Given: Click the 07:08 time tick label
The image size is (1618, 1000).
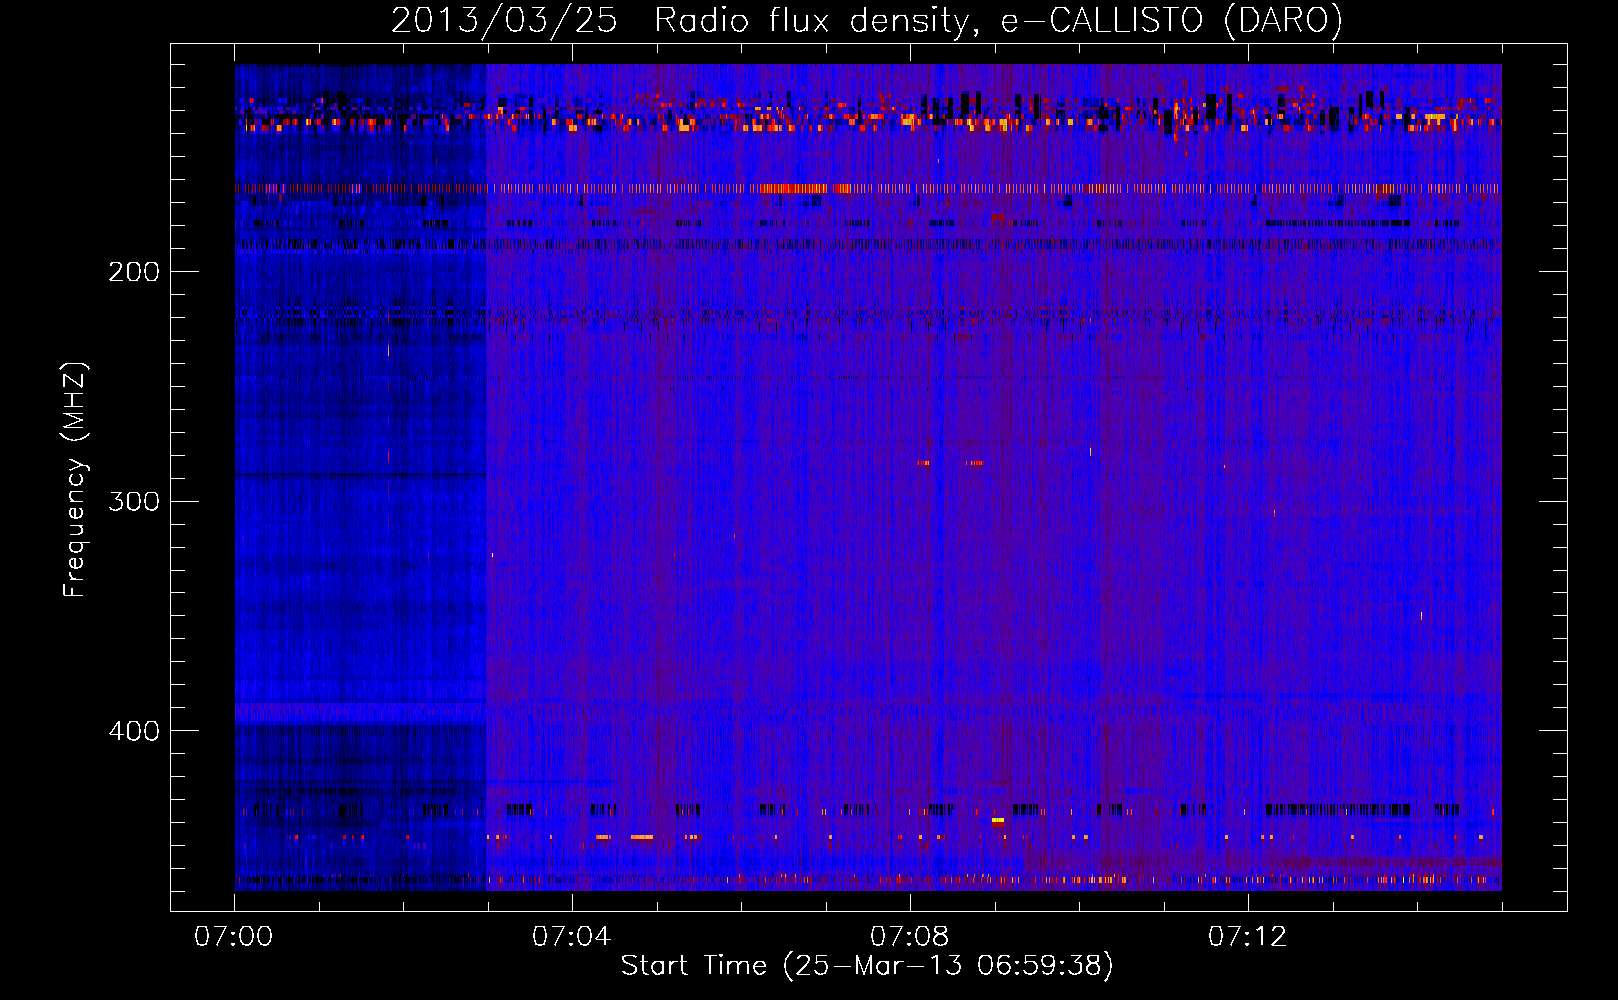Looking at the screenshot, I should tap(910, 937).
